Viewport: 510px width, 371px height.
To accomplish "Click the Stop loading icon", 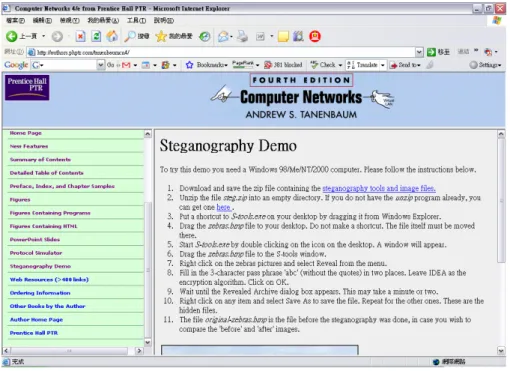I will click(80, 36).
